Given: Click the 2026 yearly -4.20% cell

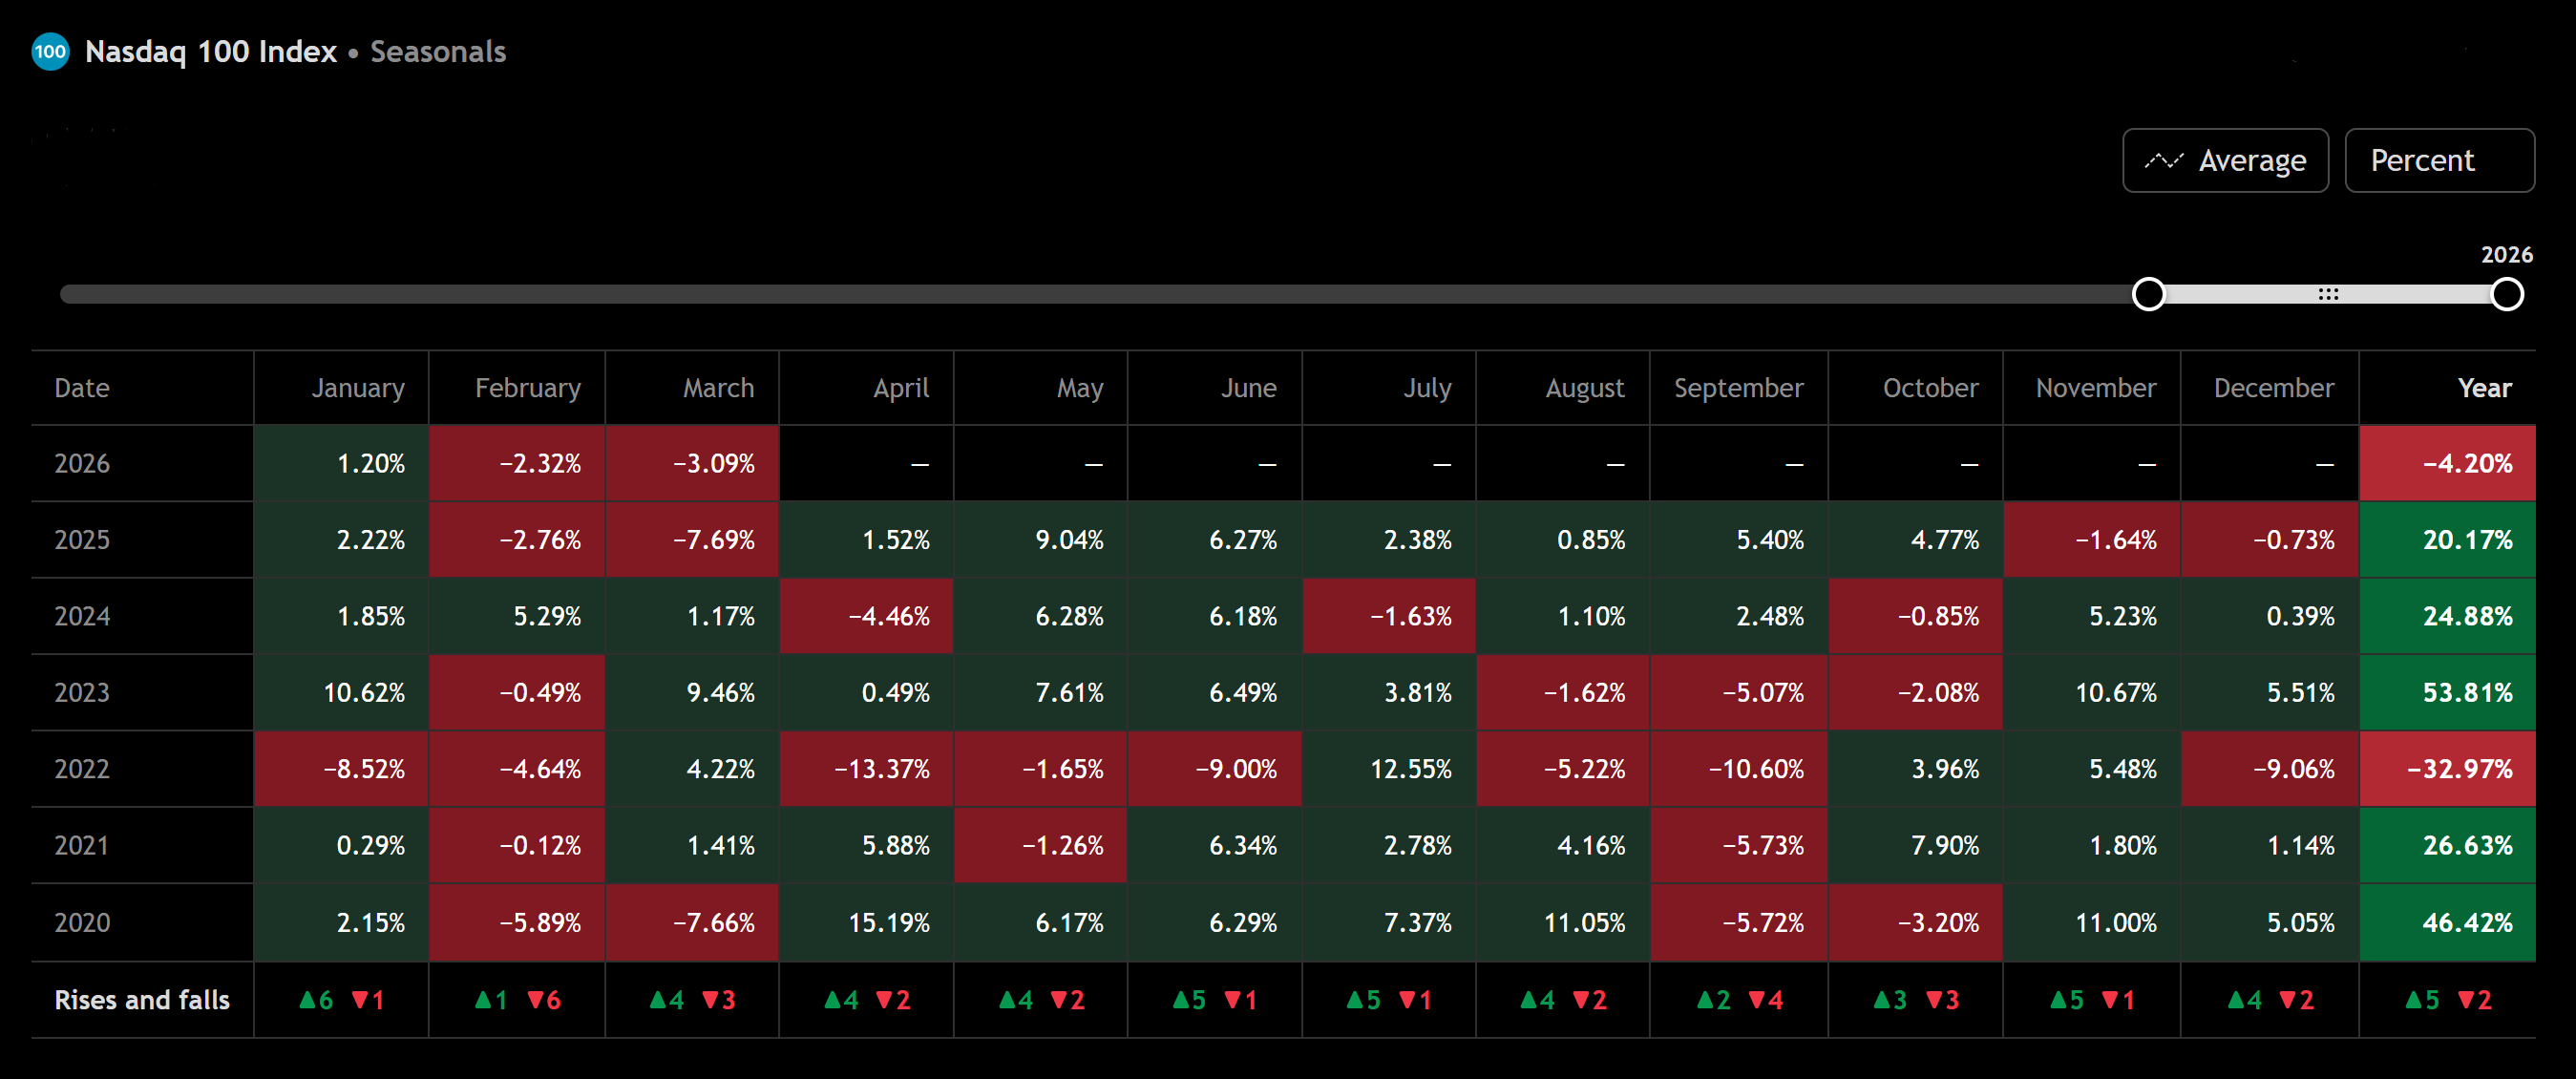Looking at the screenshot, I should click(2447, 463).
